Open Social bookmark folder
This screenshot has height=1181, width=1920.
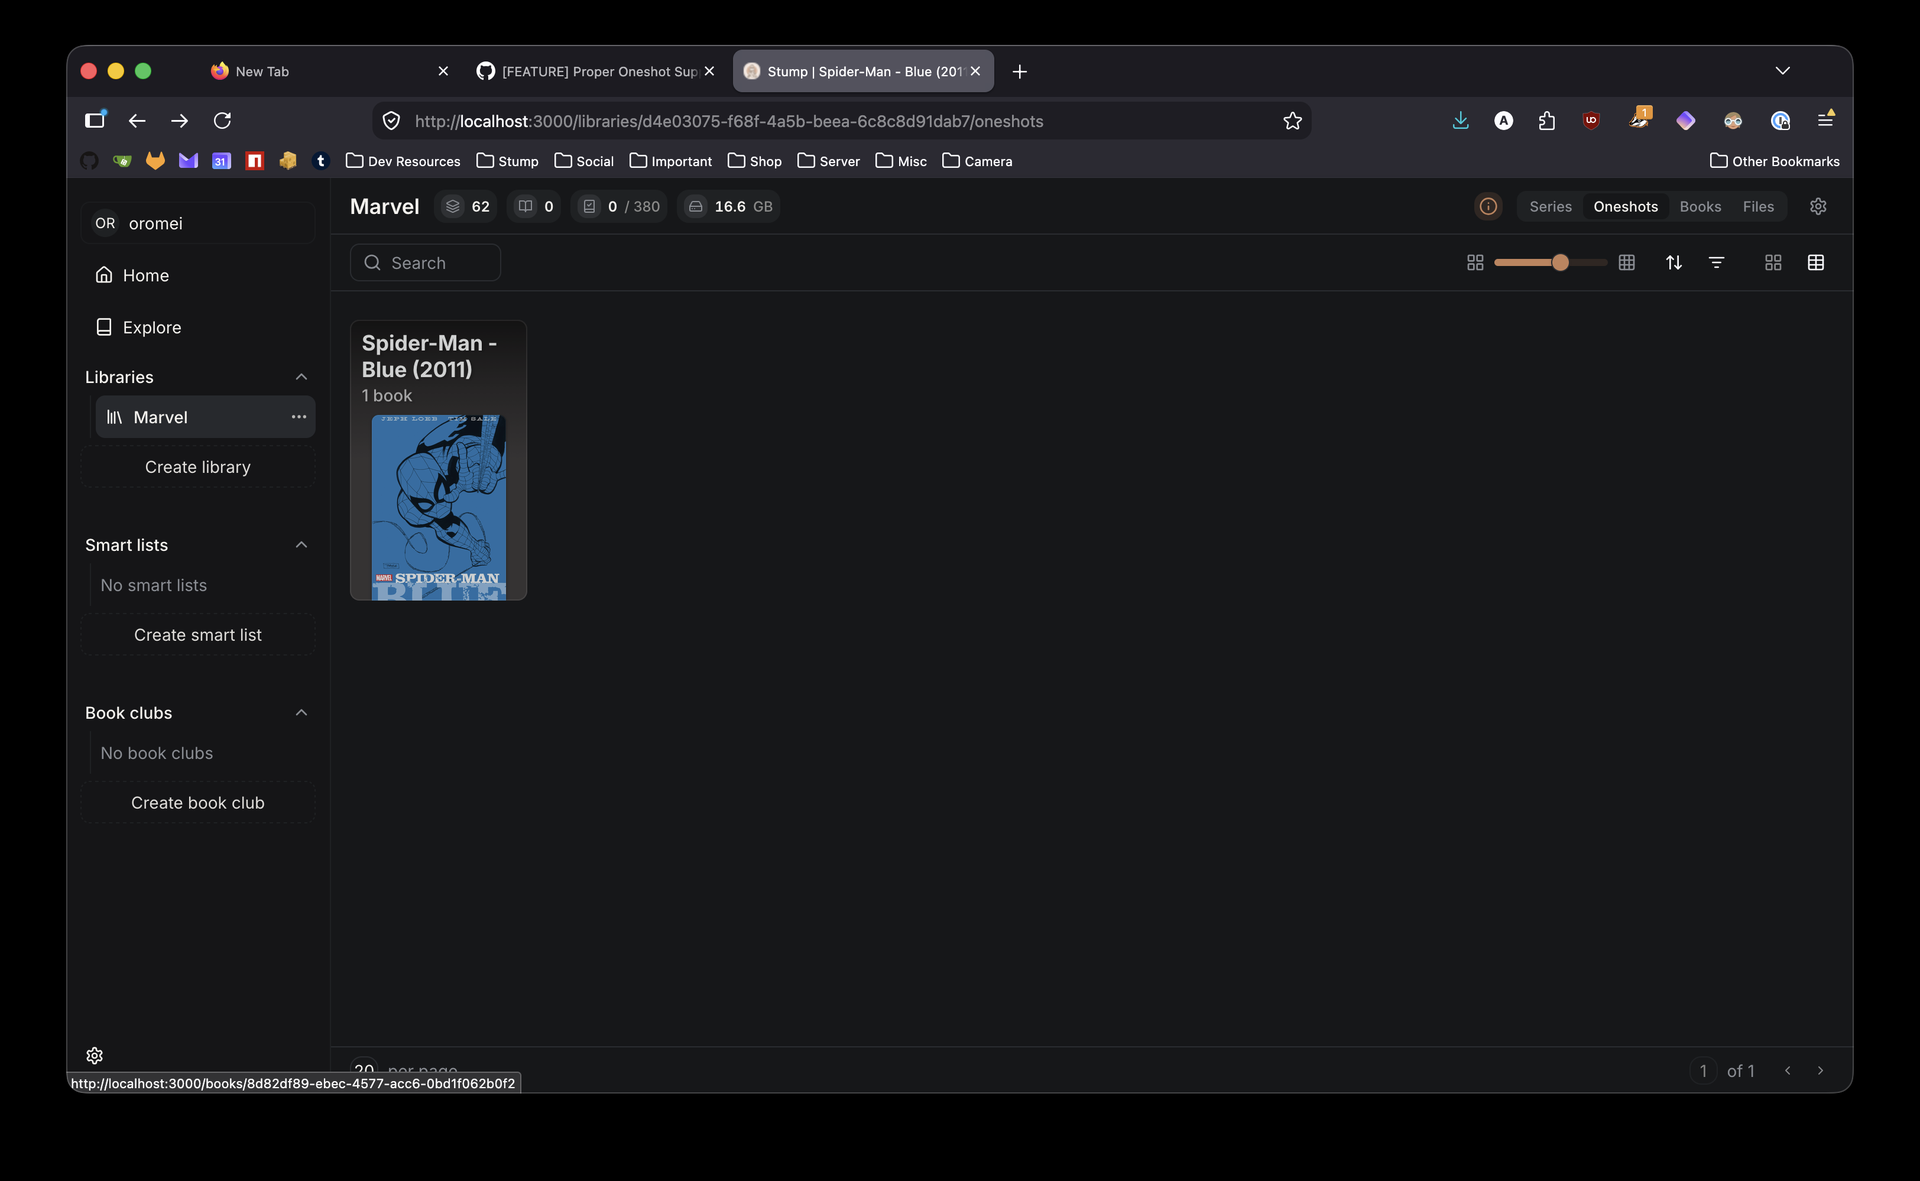tap(584, 161)
